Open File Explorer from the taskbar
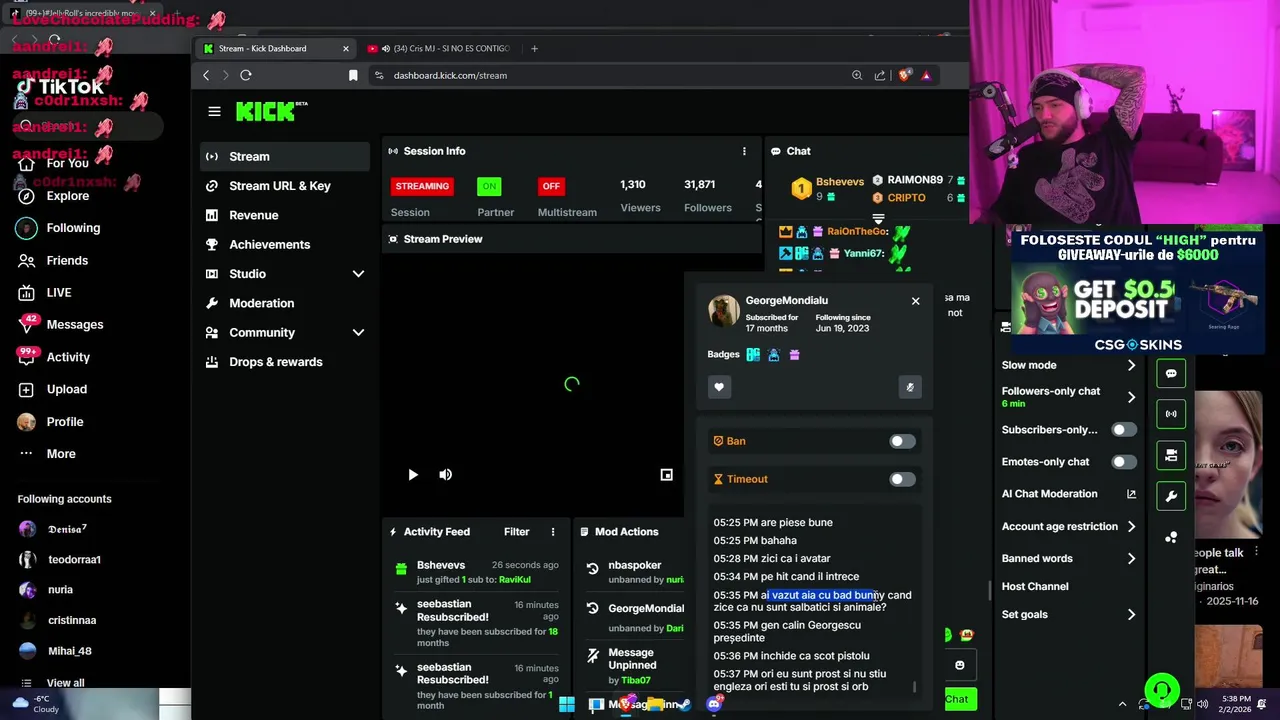The width and height of the screenshot is (1280, 720). 655,704
